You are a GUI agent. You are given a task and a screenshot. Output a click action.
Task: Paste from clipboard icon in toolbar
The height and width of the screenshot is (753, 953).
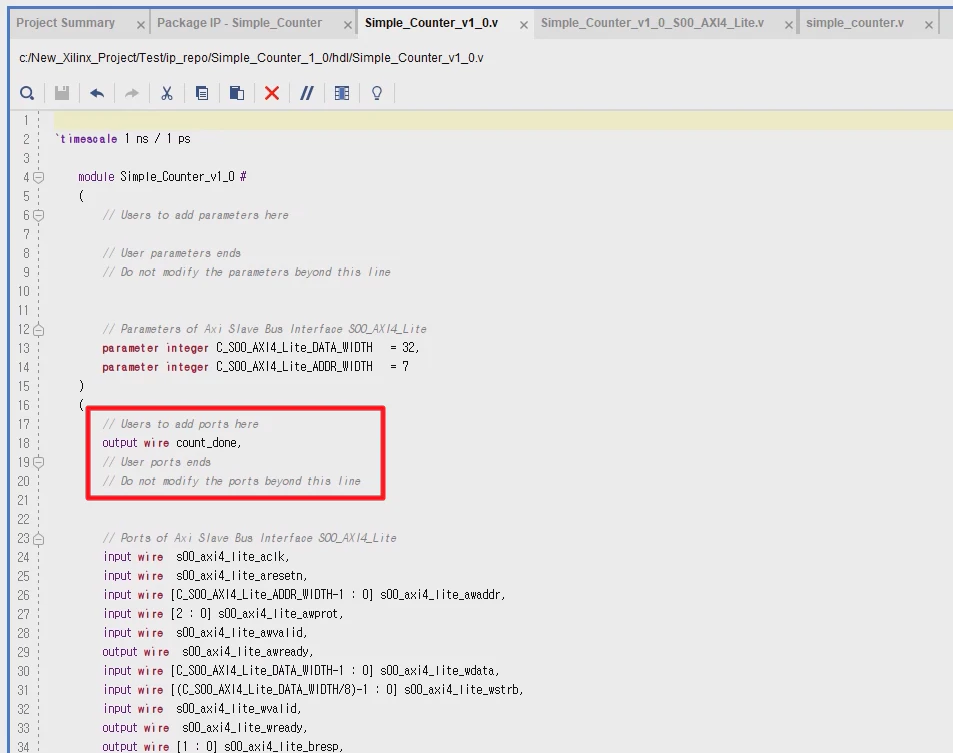236,93
